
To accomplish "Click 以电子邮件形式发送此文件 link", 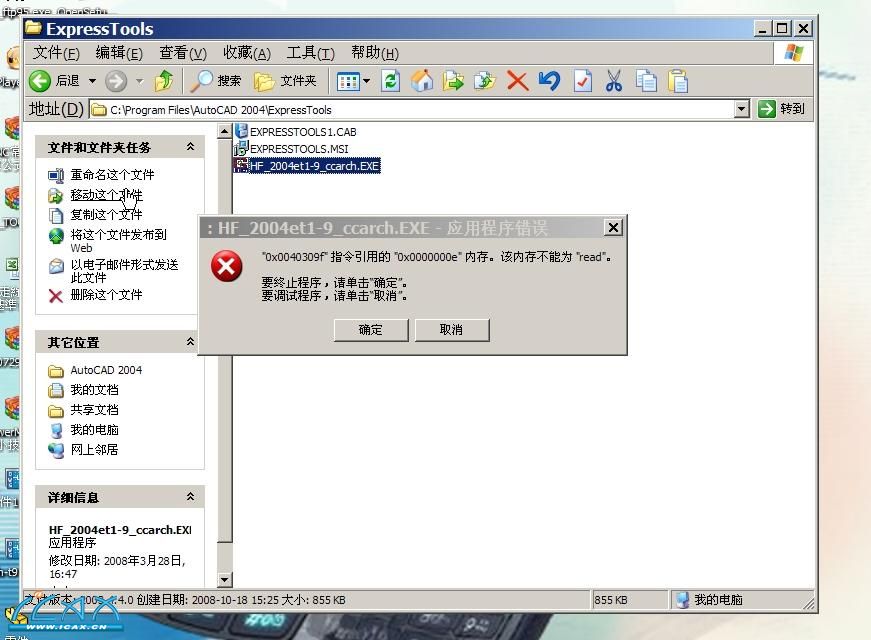I will point(124,271).
